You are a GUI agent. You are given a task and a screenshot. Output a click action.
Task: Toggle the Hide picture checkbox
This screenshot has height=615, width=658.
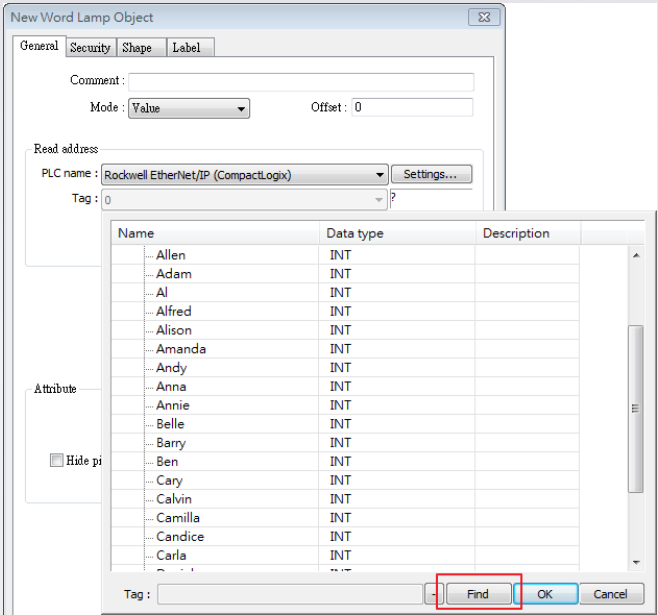pyautogui.click(x=56, y=460)
